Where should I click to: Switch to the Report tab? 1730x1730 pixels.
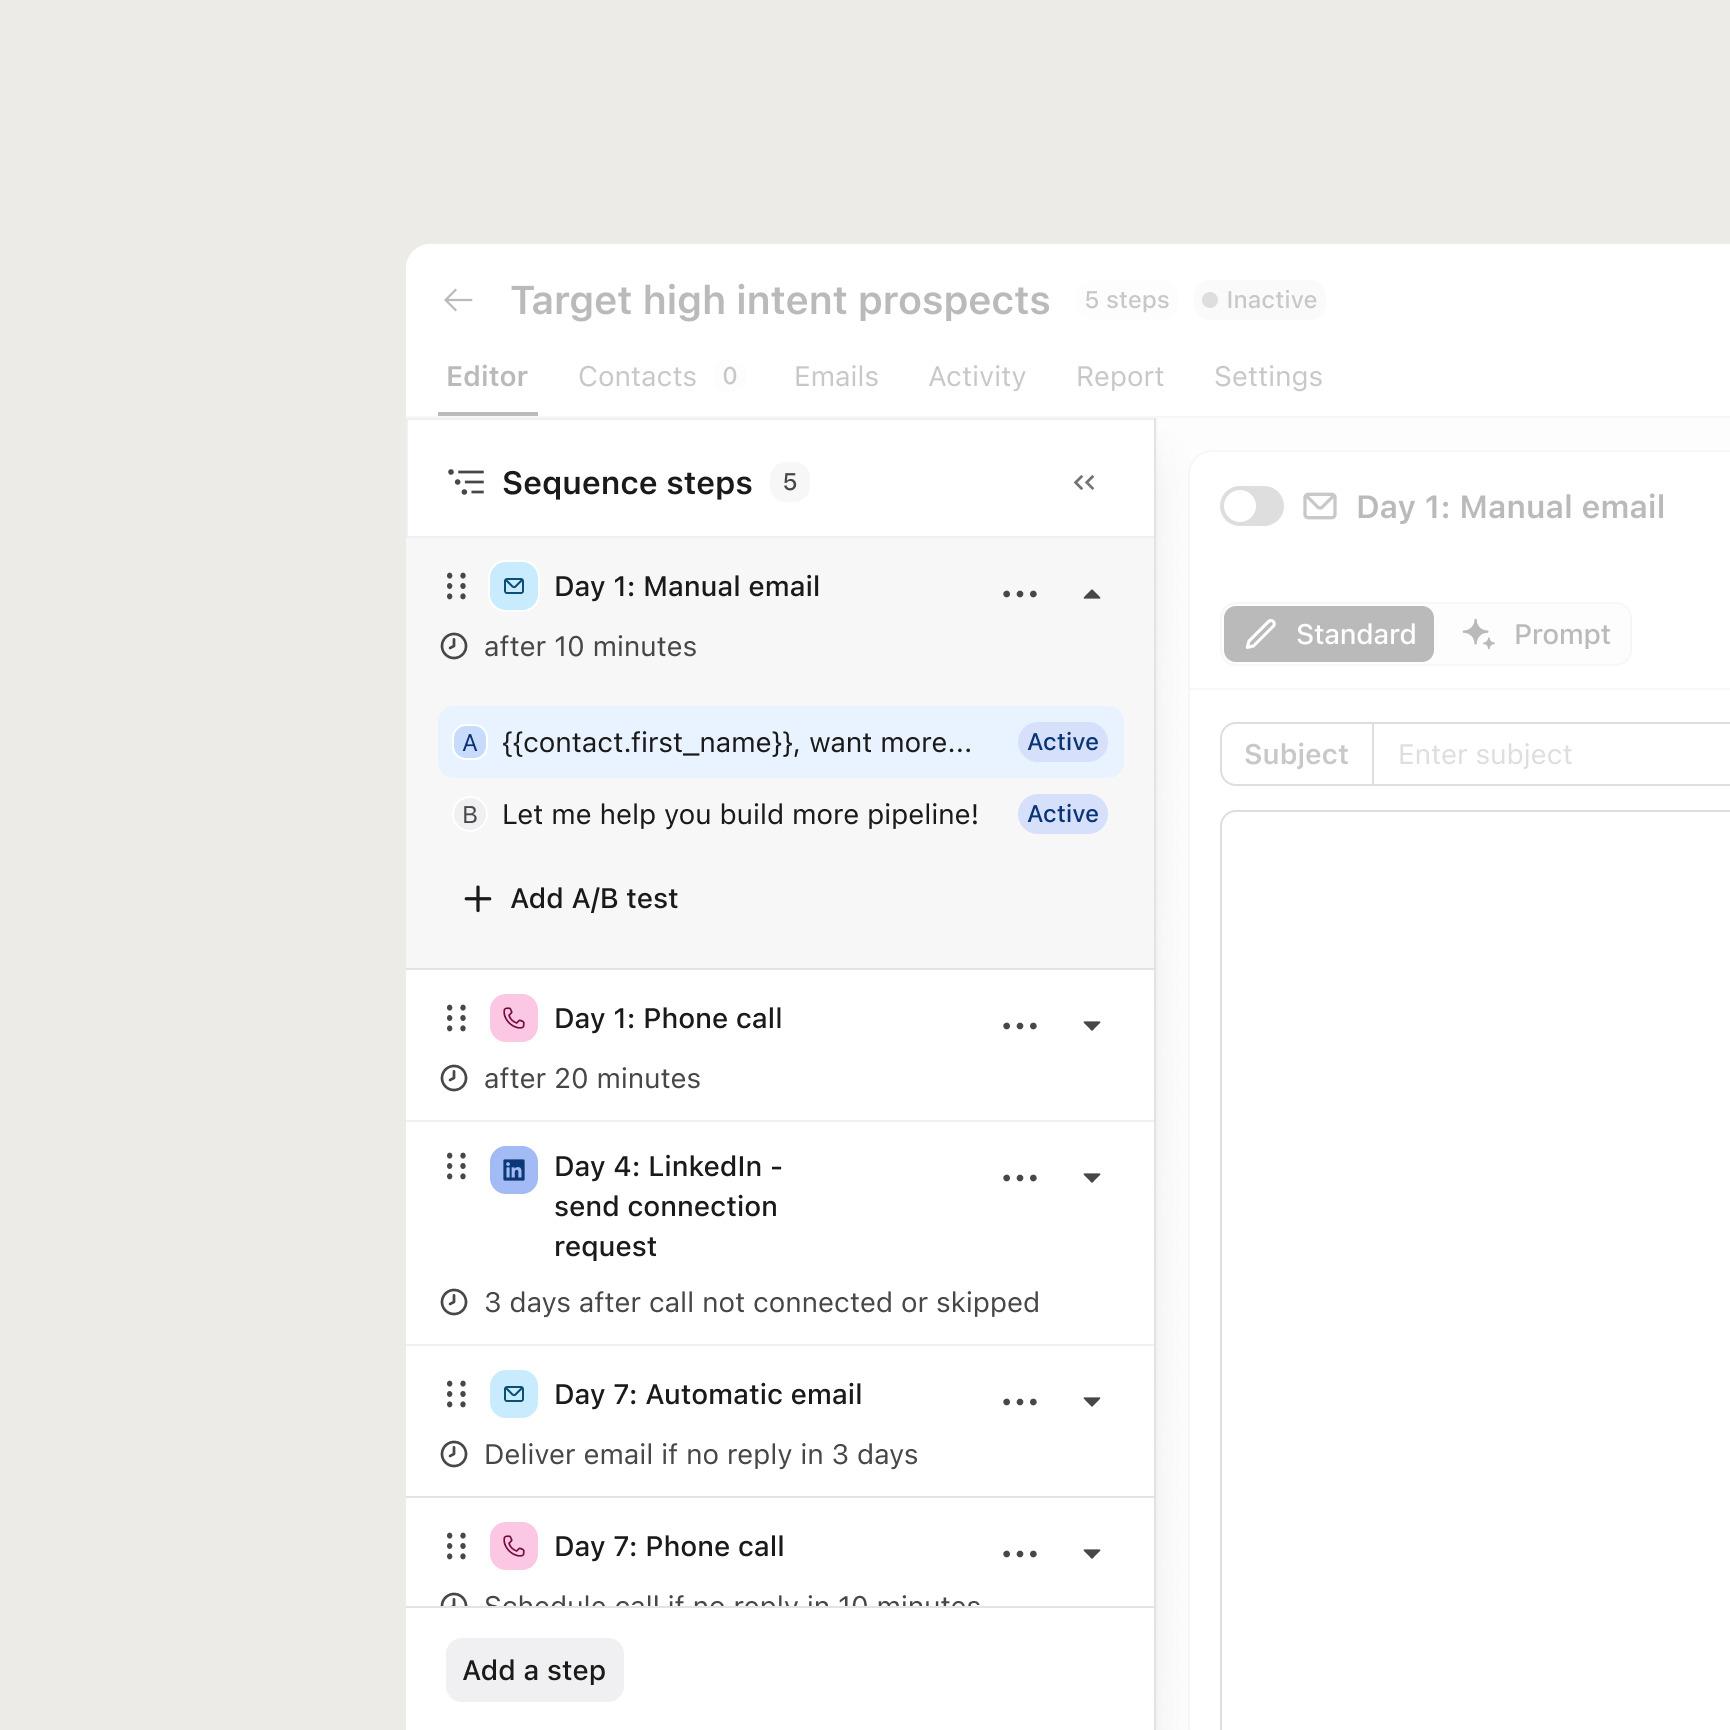click(1119, 377)
